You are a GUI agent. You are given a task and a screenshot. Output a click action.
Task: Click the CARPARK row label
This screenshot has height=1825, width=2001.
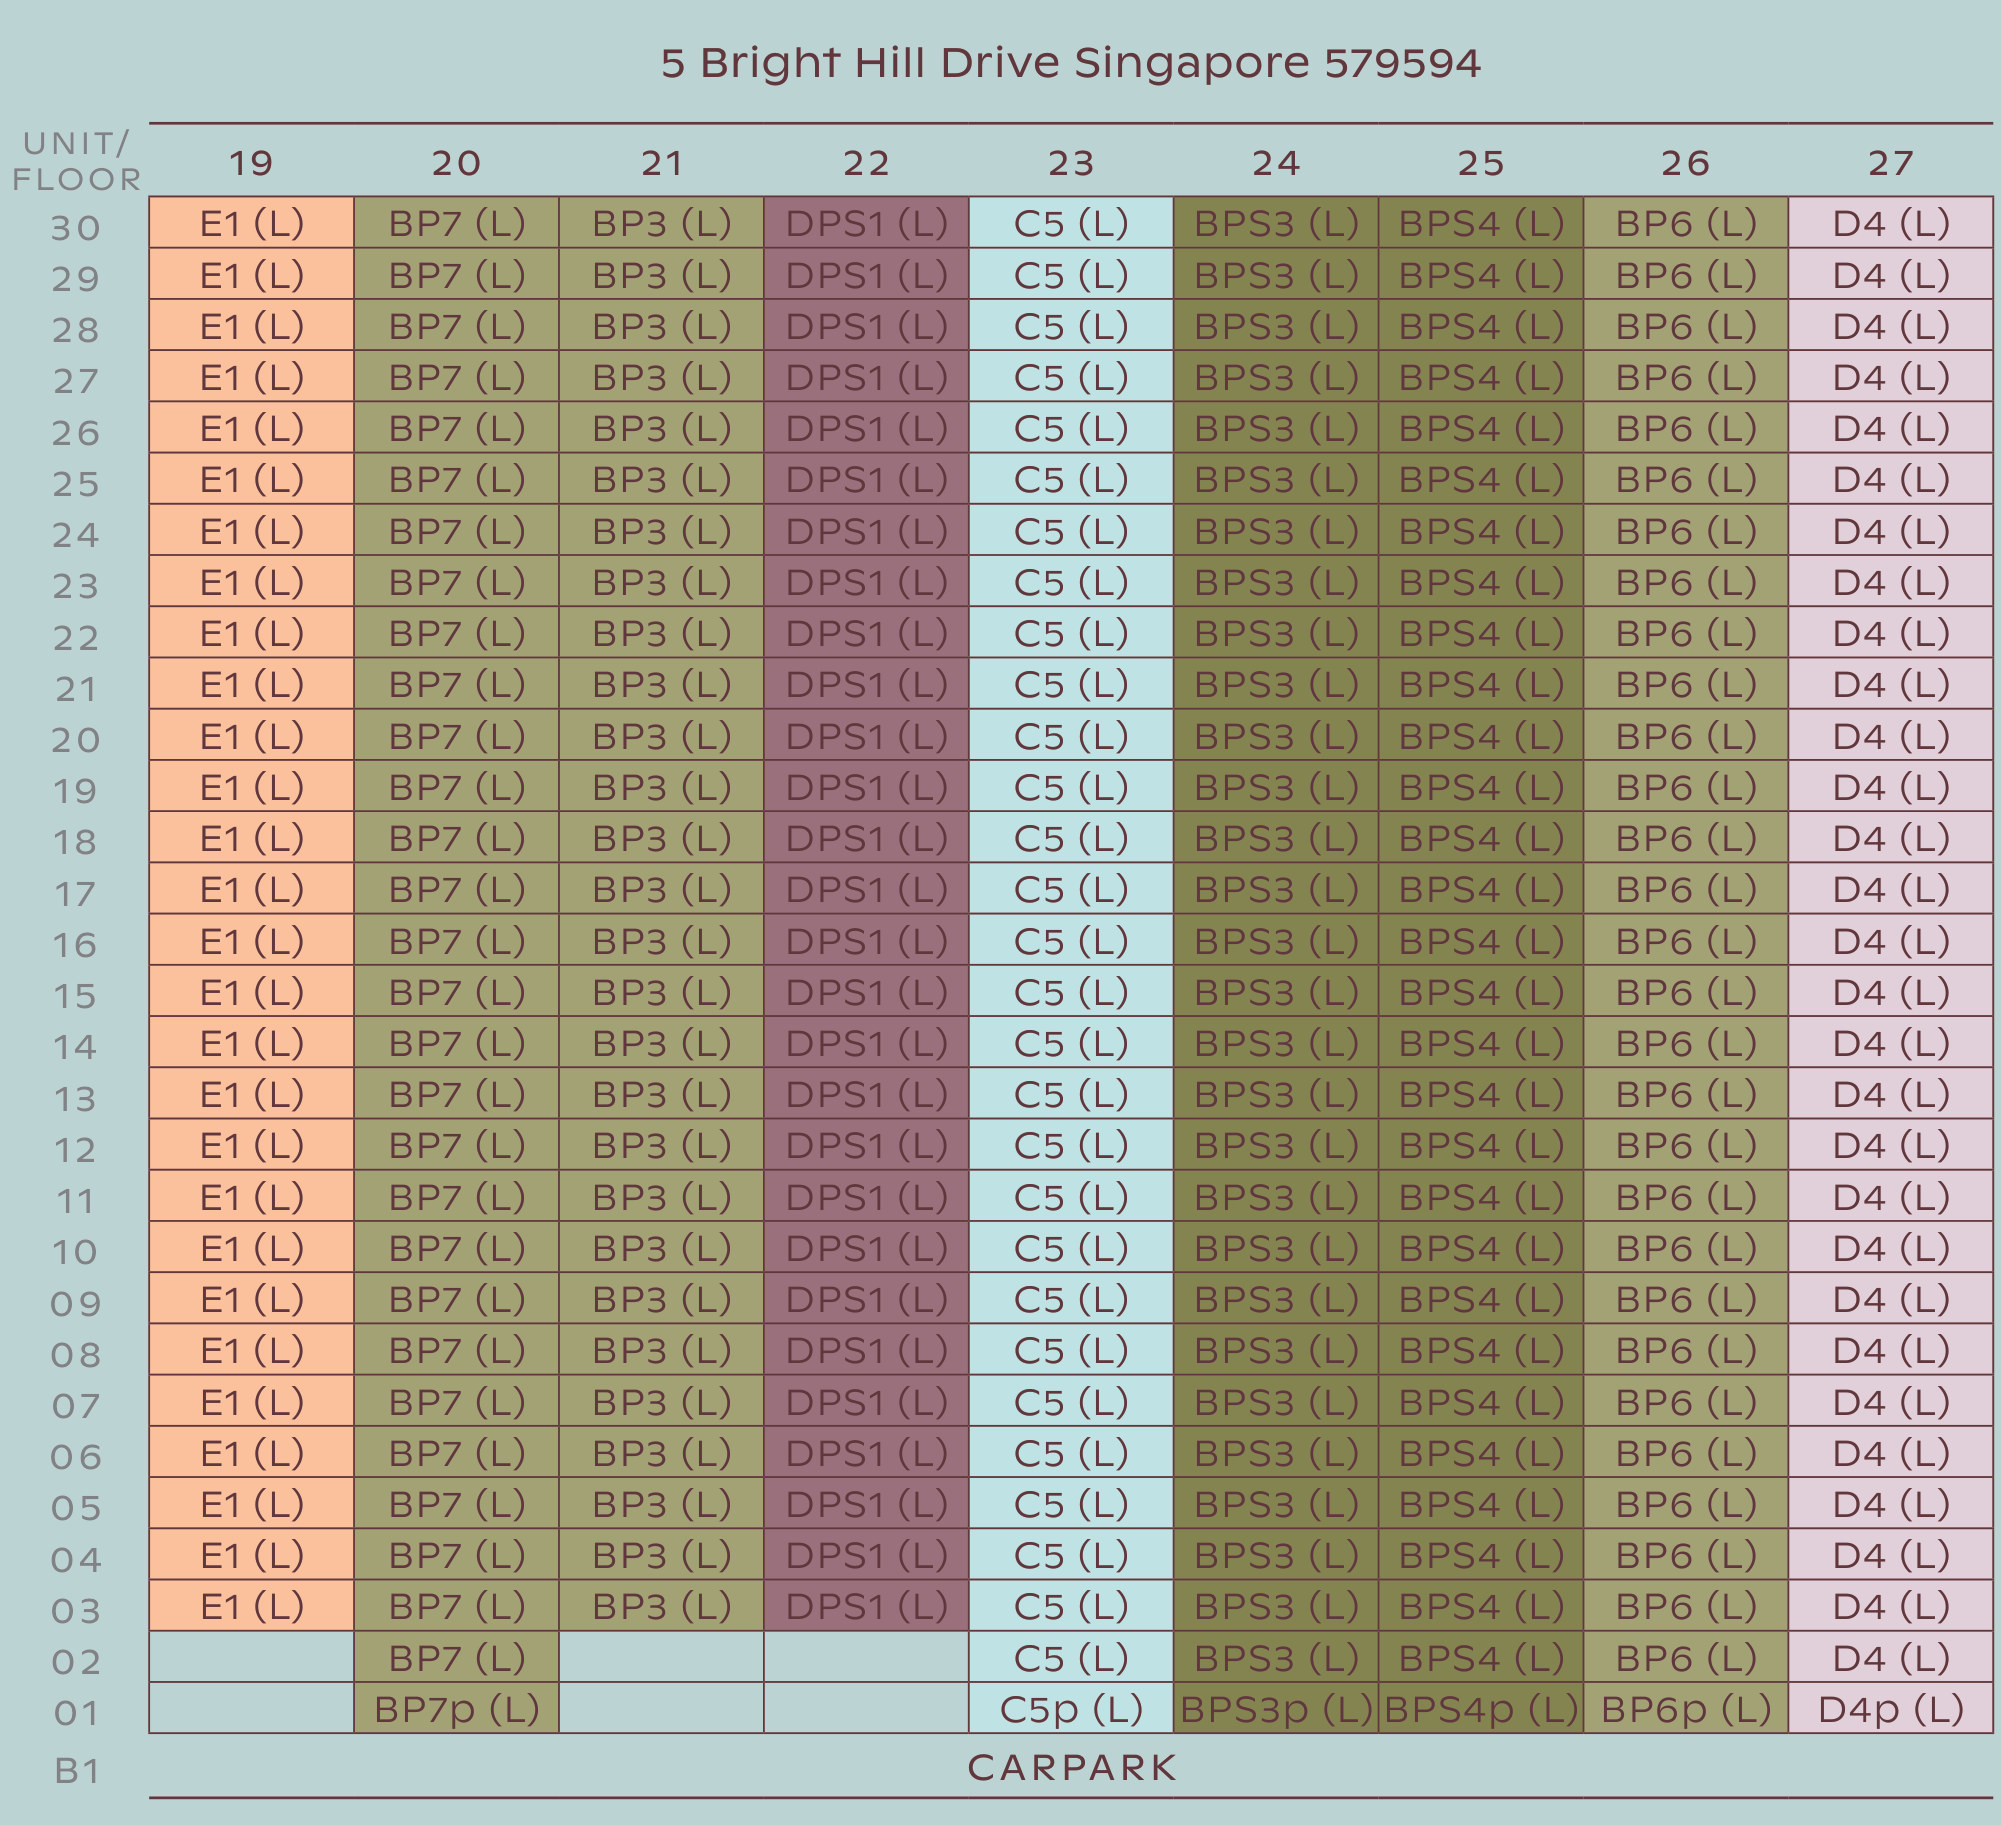1072,1767
